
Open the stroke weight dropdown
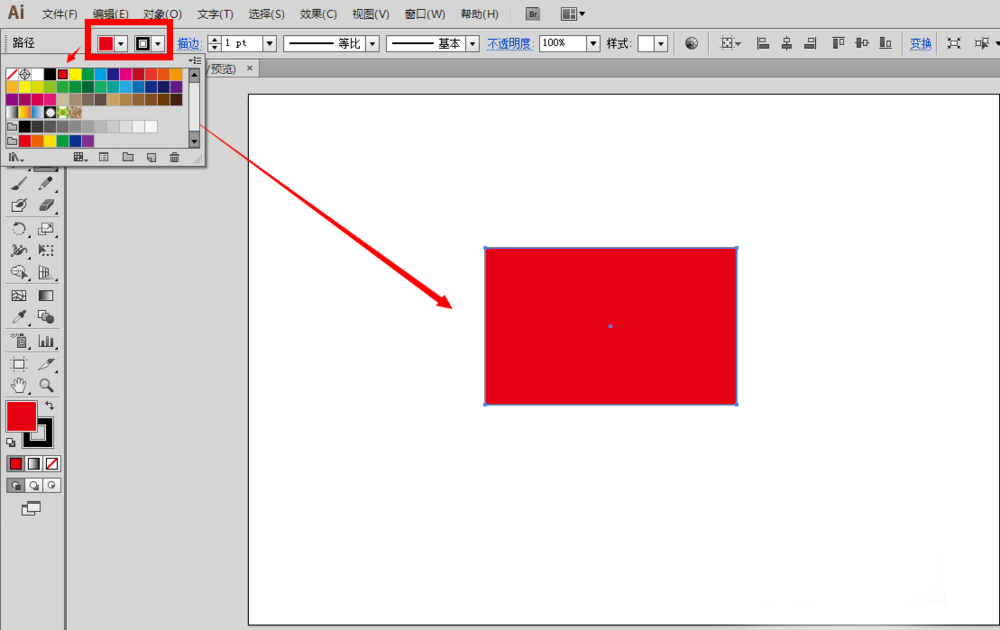270,43
